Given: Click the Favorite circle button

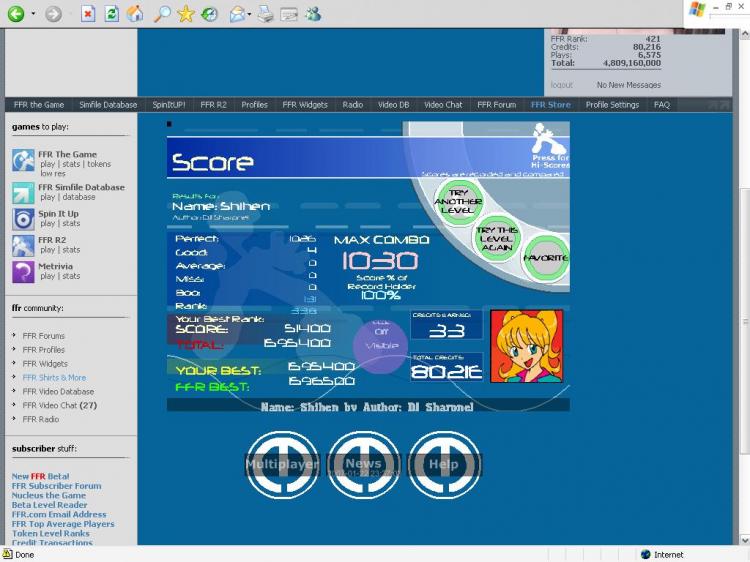Looking at the screenshot, I should tap(546, 258).
